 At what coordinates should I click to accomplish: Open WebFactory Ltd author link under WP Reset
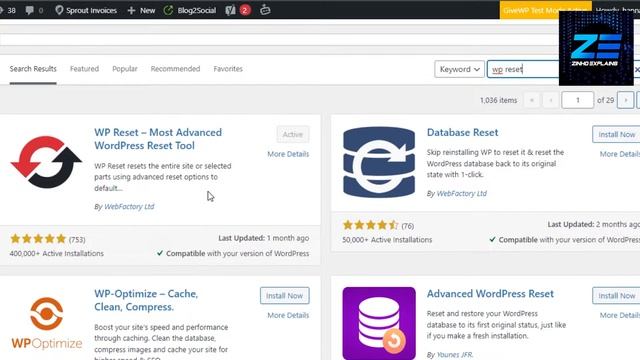tap(129, 207)
